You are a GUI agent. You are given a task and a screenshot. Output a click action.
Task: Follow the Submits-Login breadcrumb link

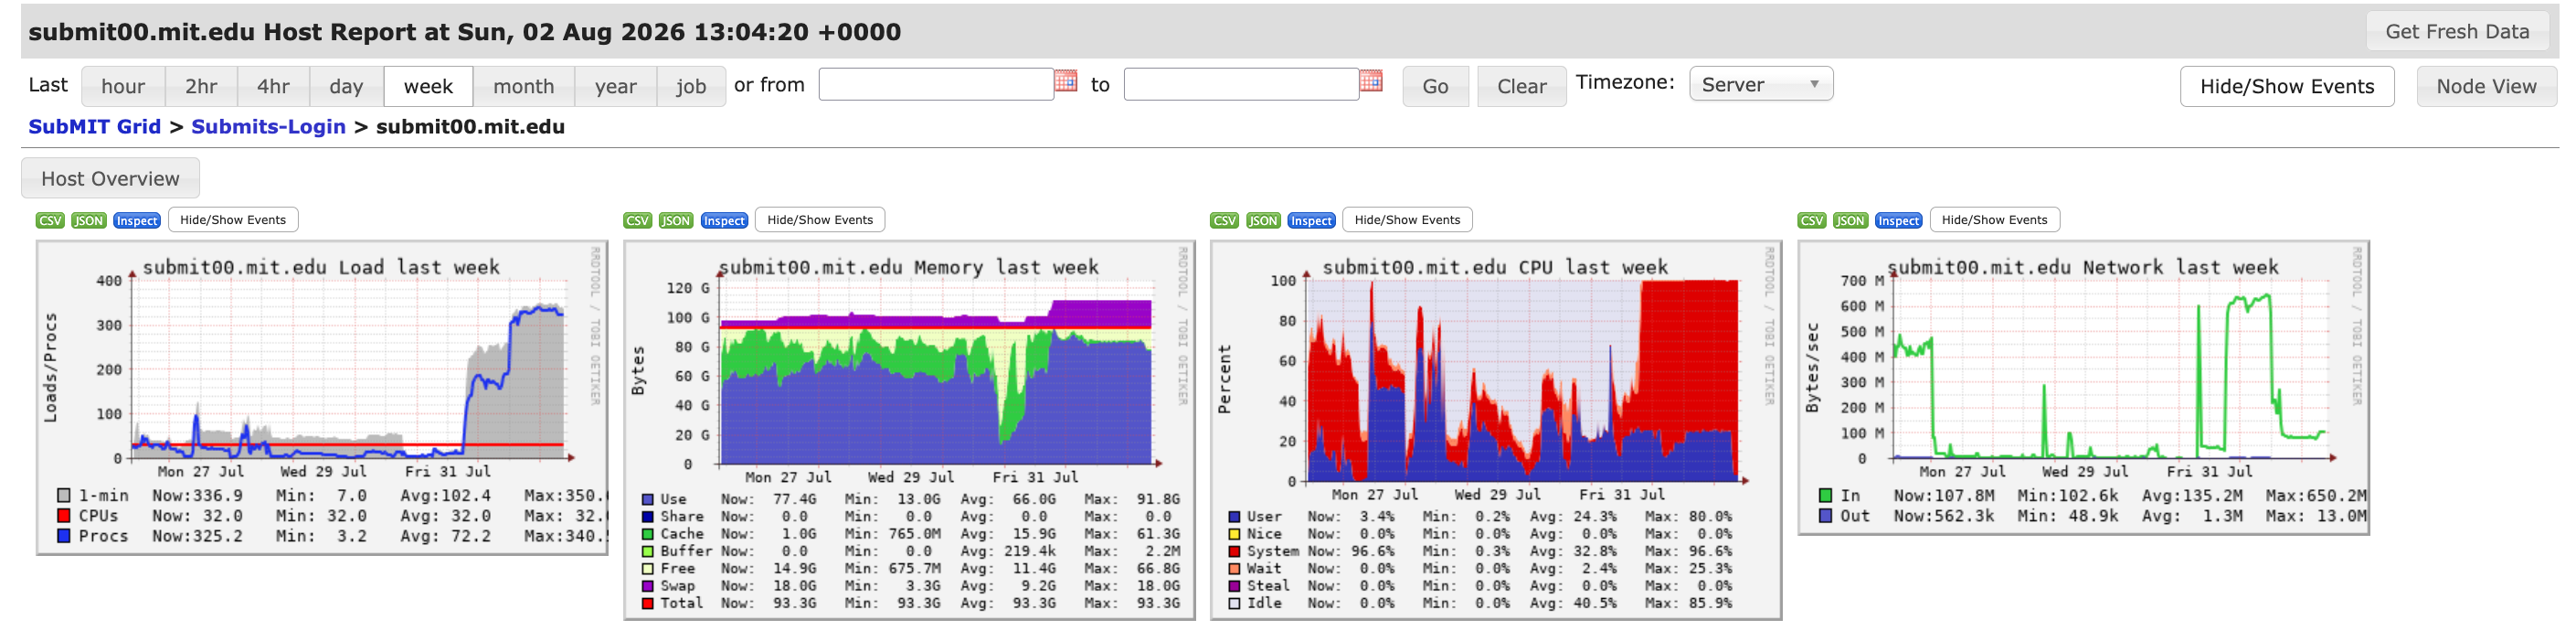(268, 127)
